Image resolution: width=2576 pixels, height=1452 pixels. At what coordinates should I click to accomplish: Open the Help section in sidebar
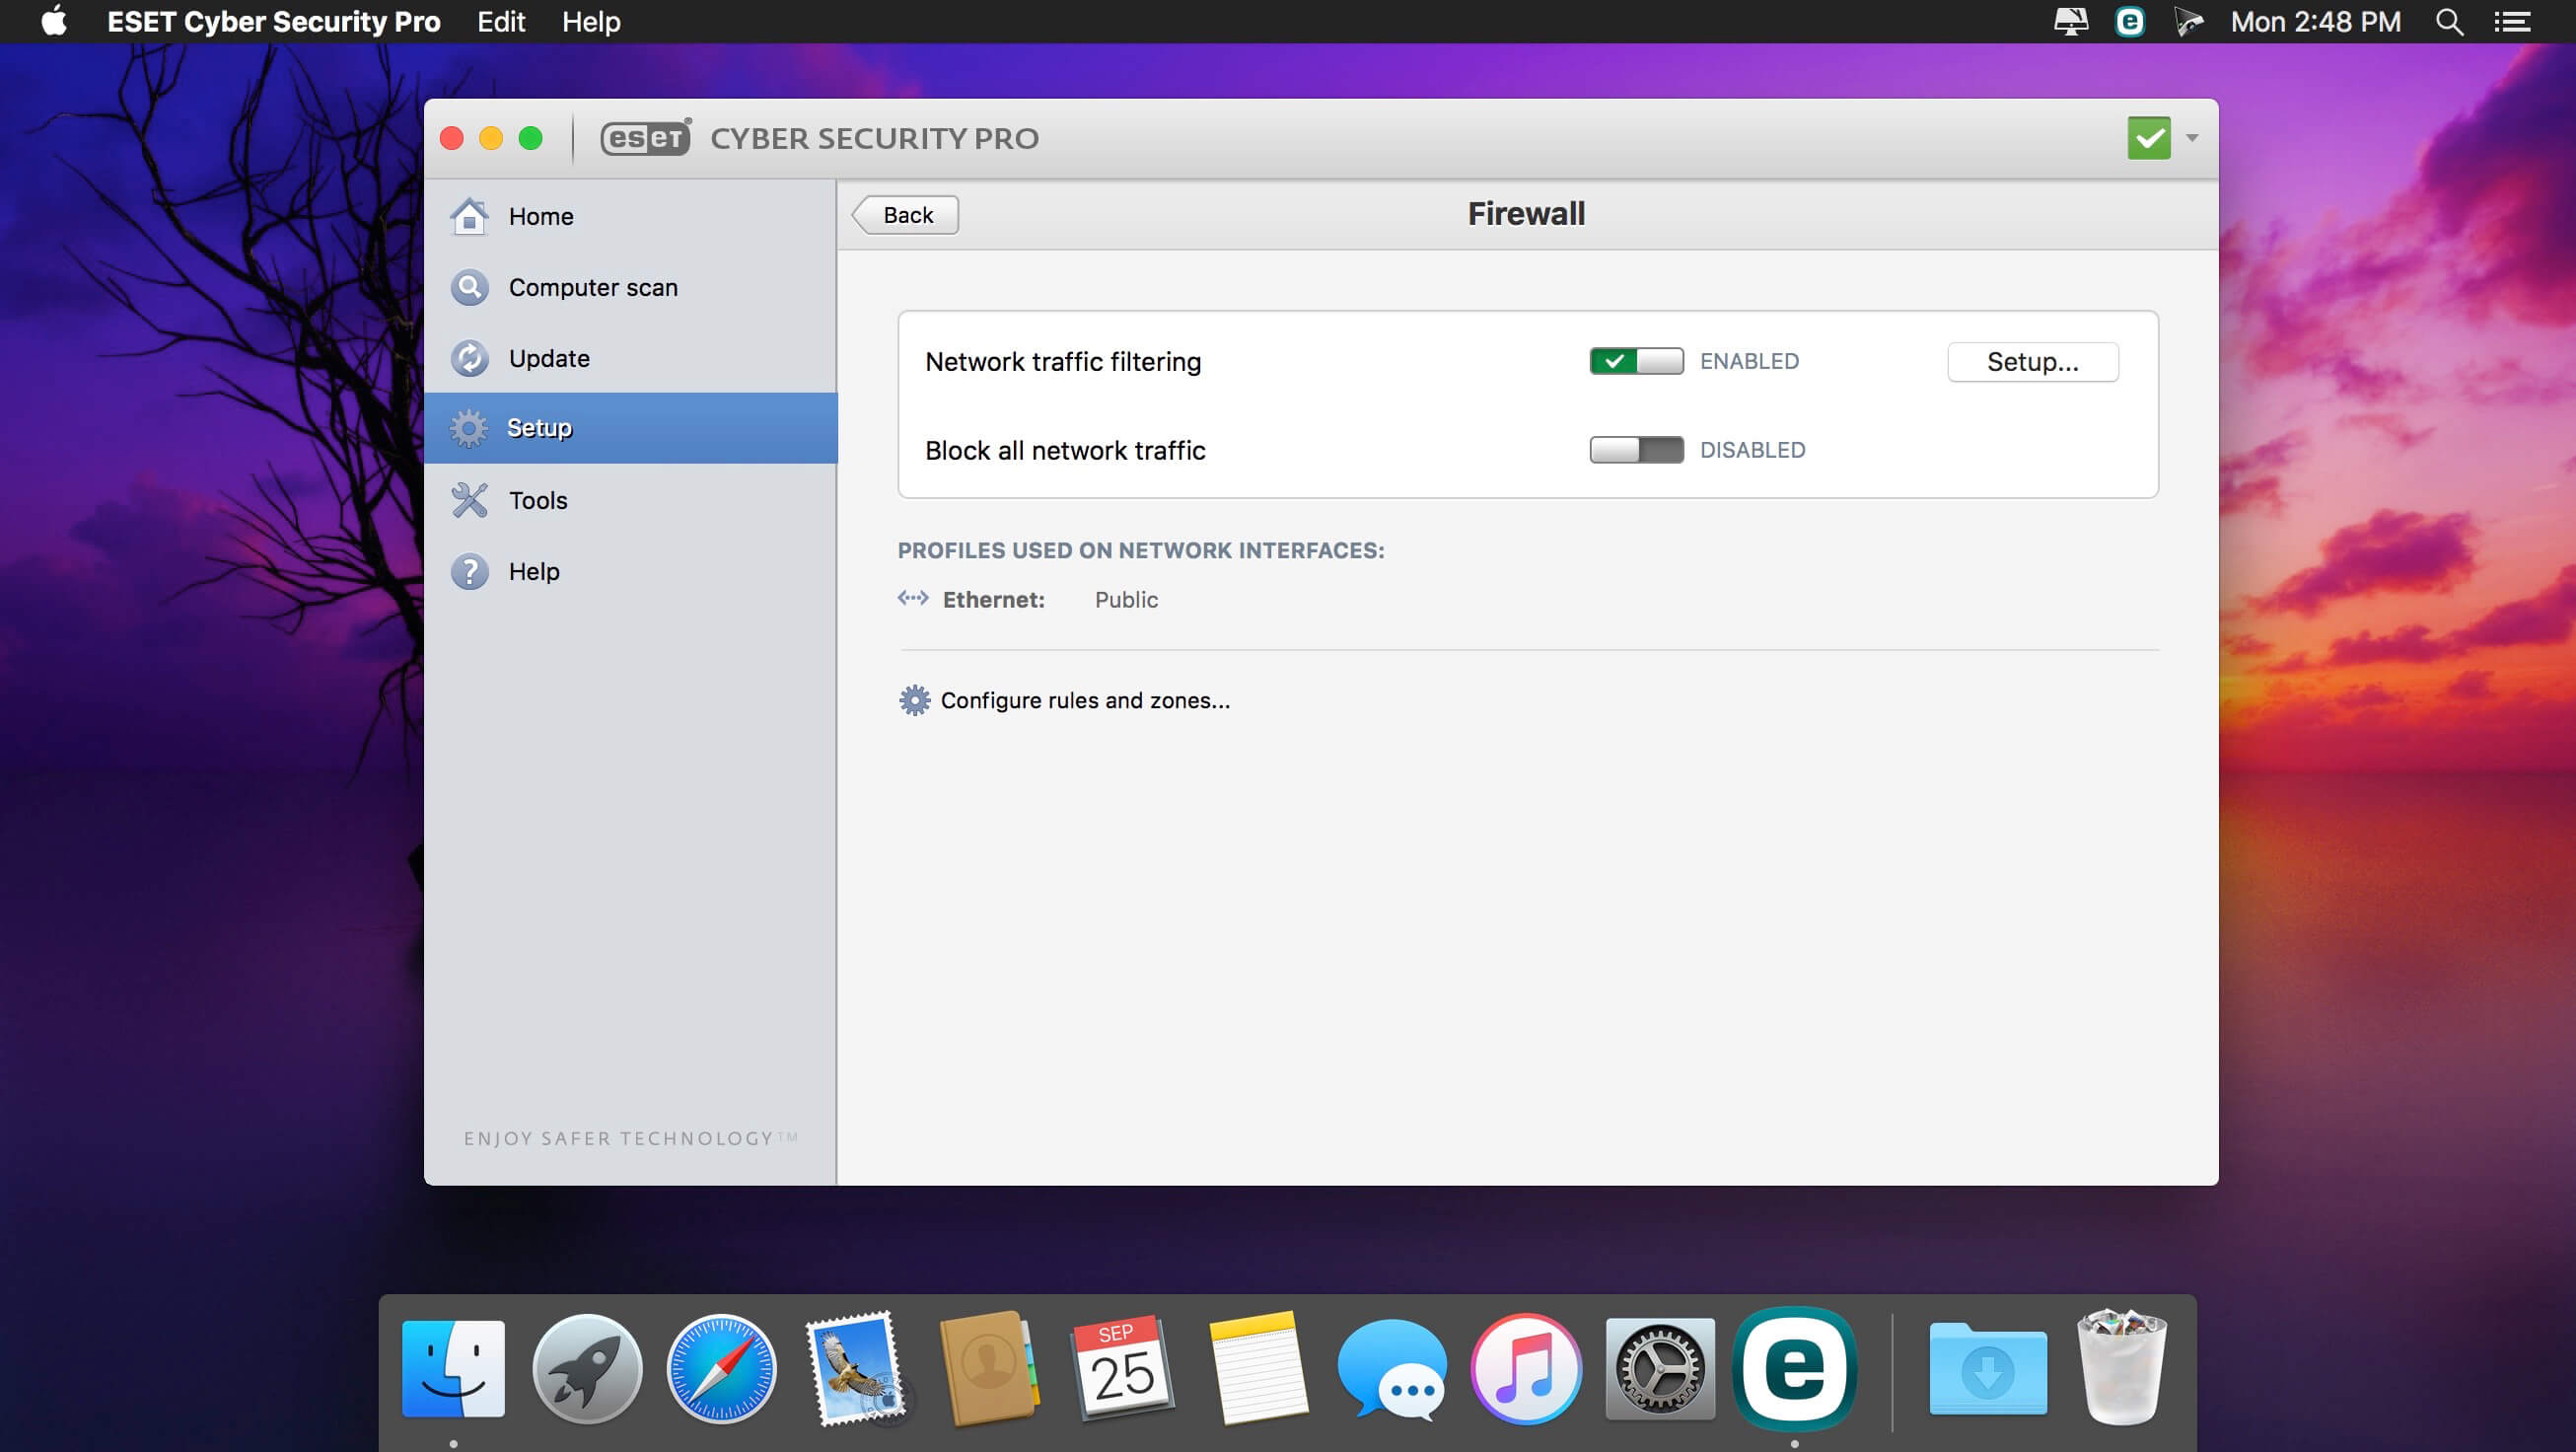630,571
